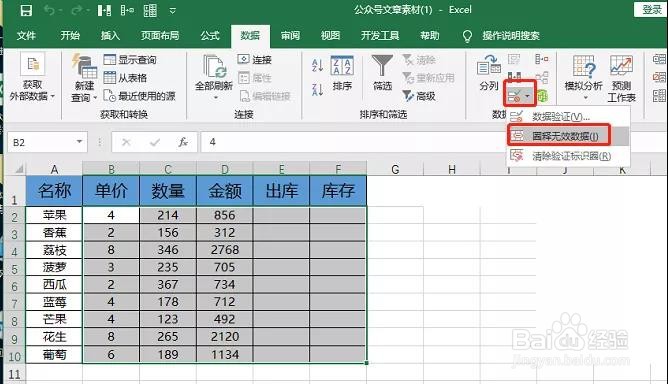Image resolution: width=668 pixels, height=384 pixels.
Task: Click the Save icon in quick access toolbar
Action: coord(26,11)
